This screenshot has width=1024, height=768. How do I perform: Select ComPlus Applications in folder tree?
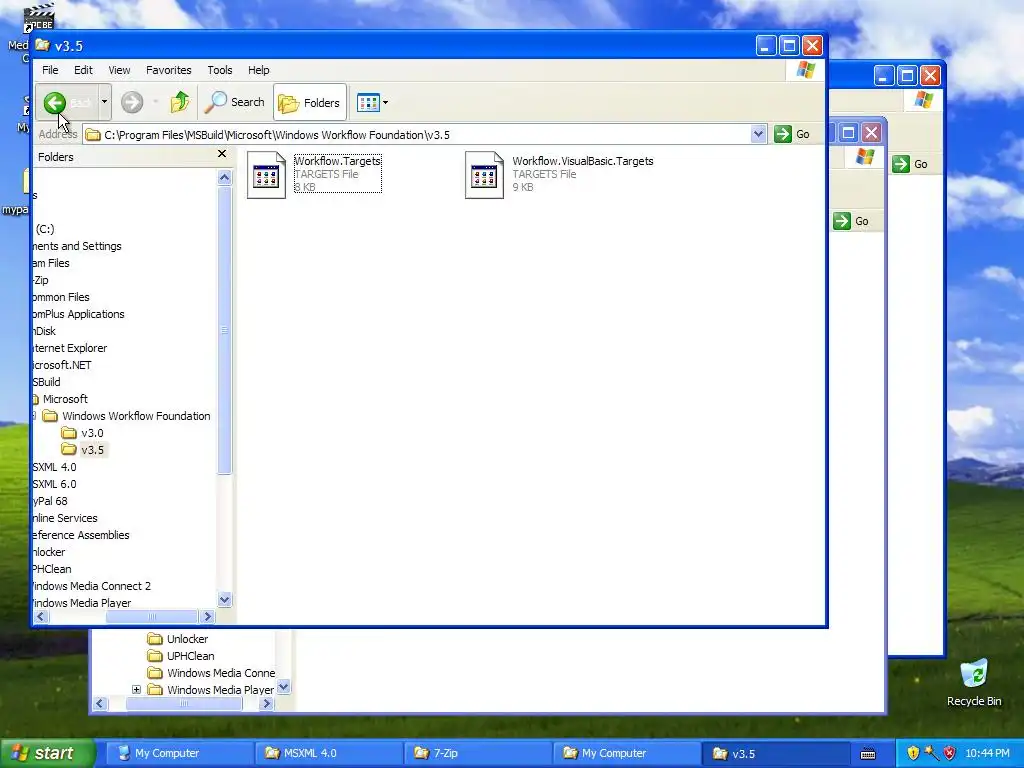pos(78,314)
